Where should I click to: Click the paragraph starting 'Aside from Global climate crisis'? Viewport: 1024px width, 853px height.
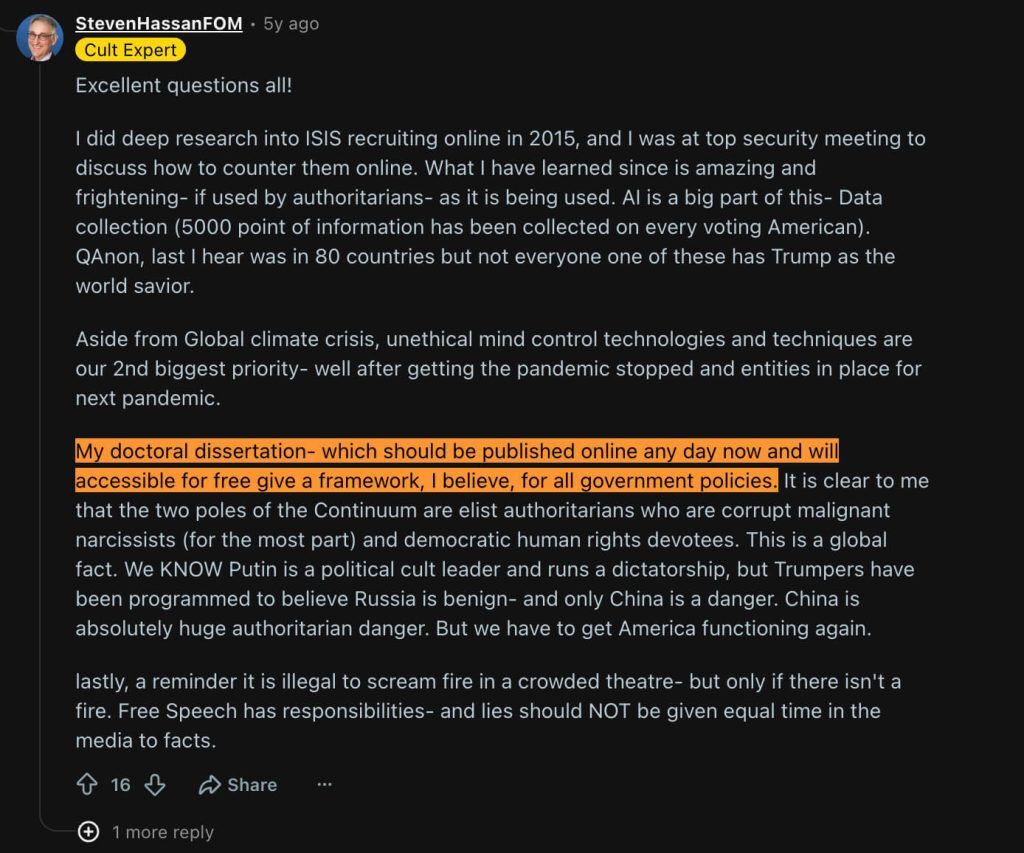pos(498,368)
